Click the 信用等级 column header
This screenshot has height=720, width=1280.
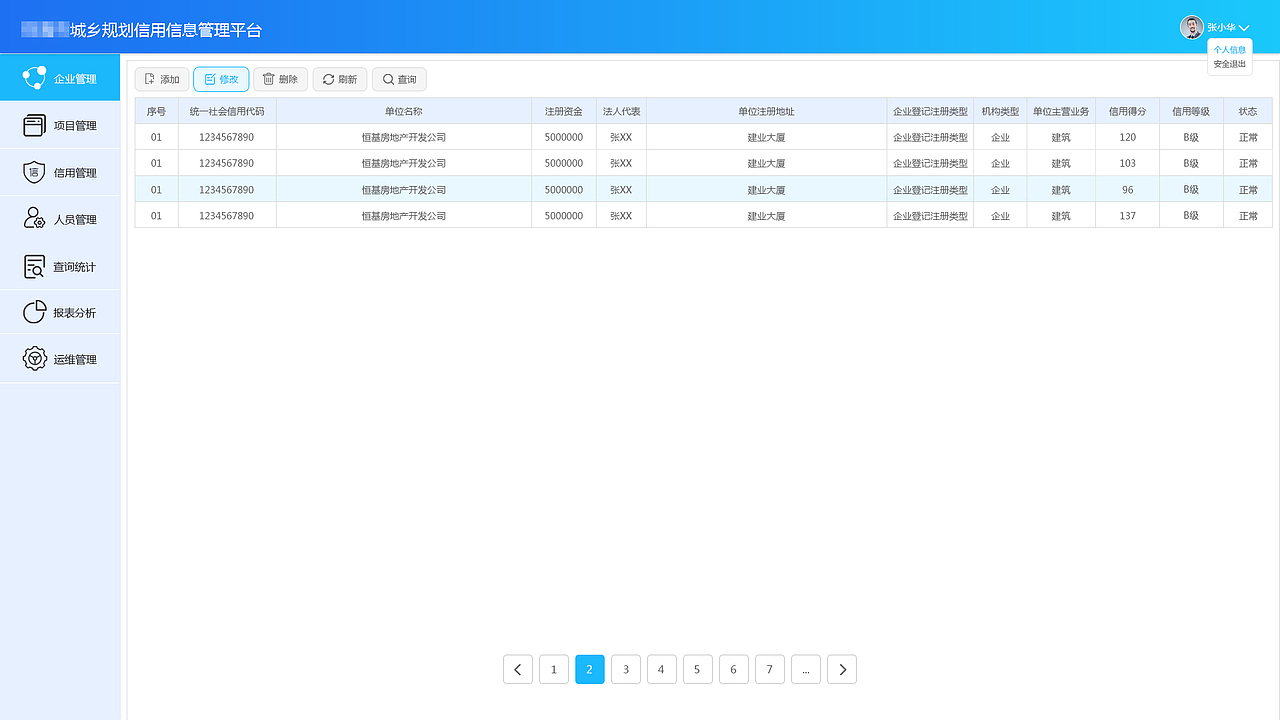(1191, 111)
